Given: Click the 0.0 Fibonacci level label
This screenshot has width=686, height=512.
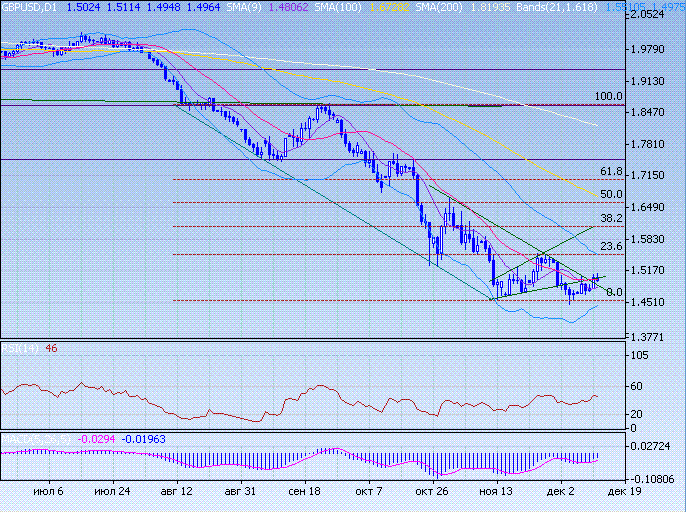Looking at the screenshot, I should tap(614, 293).
